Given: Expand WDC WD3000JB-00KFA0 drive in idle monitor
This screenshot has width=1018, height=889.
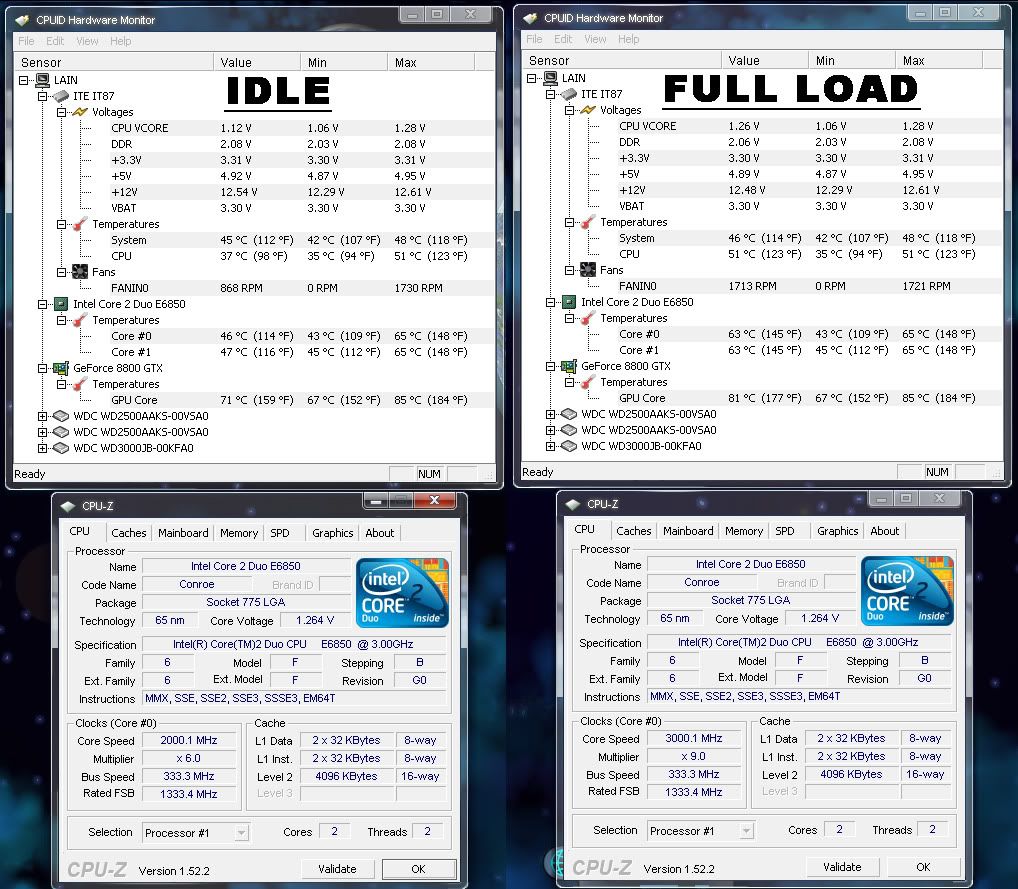Looking at the screenshot, I should (43, 448).
